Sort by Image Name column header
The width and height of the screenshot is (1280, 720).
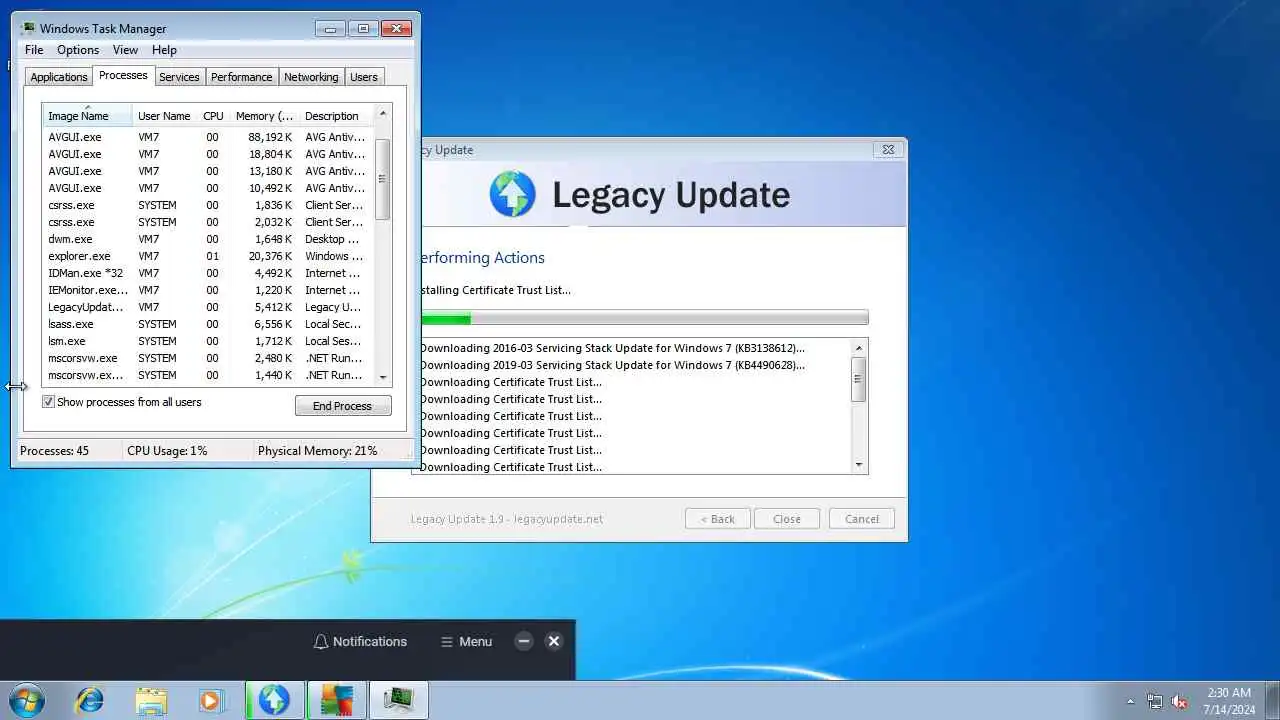[x=87, y=116]
